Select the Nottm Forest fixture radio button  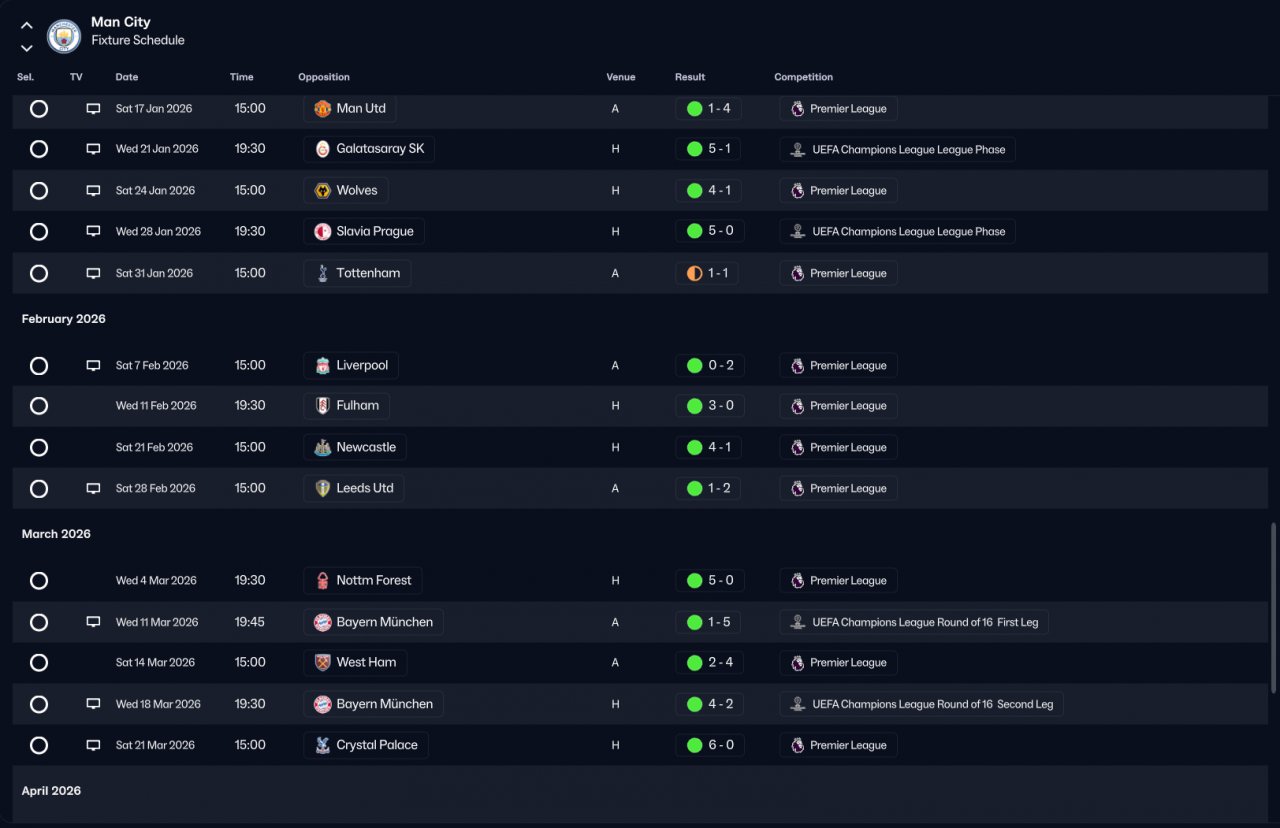point(39,580)
